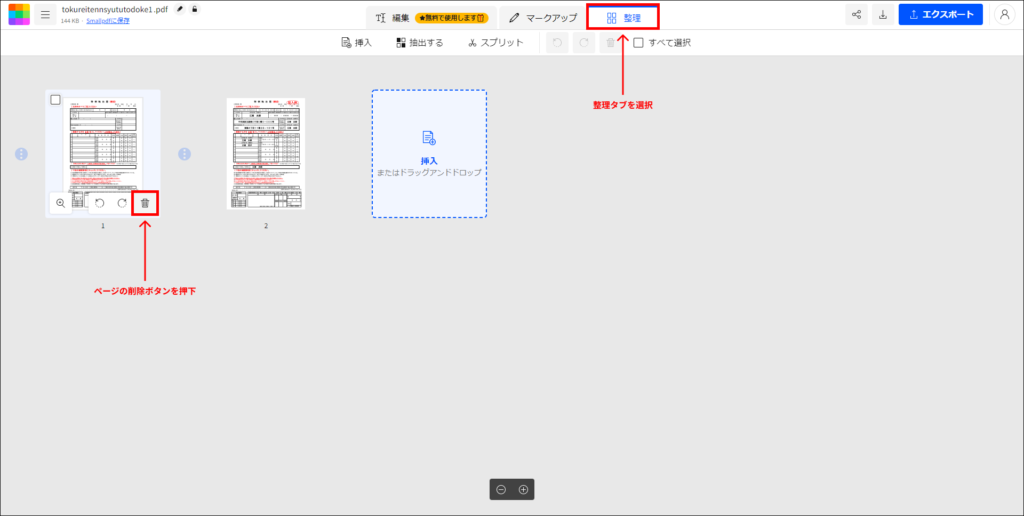
Task: Check the page 1 selection checkbox
Action: point(56,100)
